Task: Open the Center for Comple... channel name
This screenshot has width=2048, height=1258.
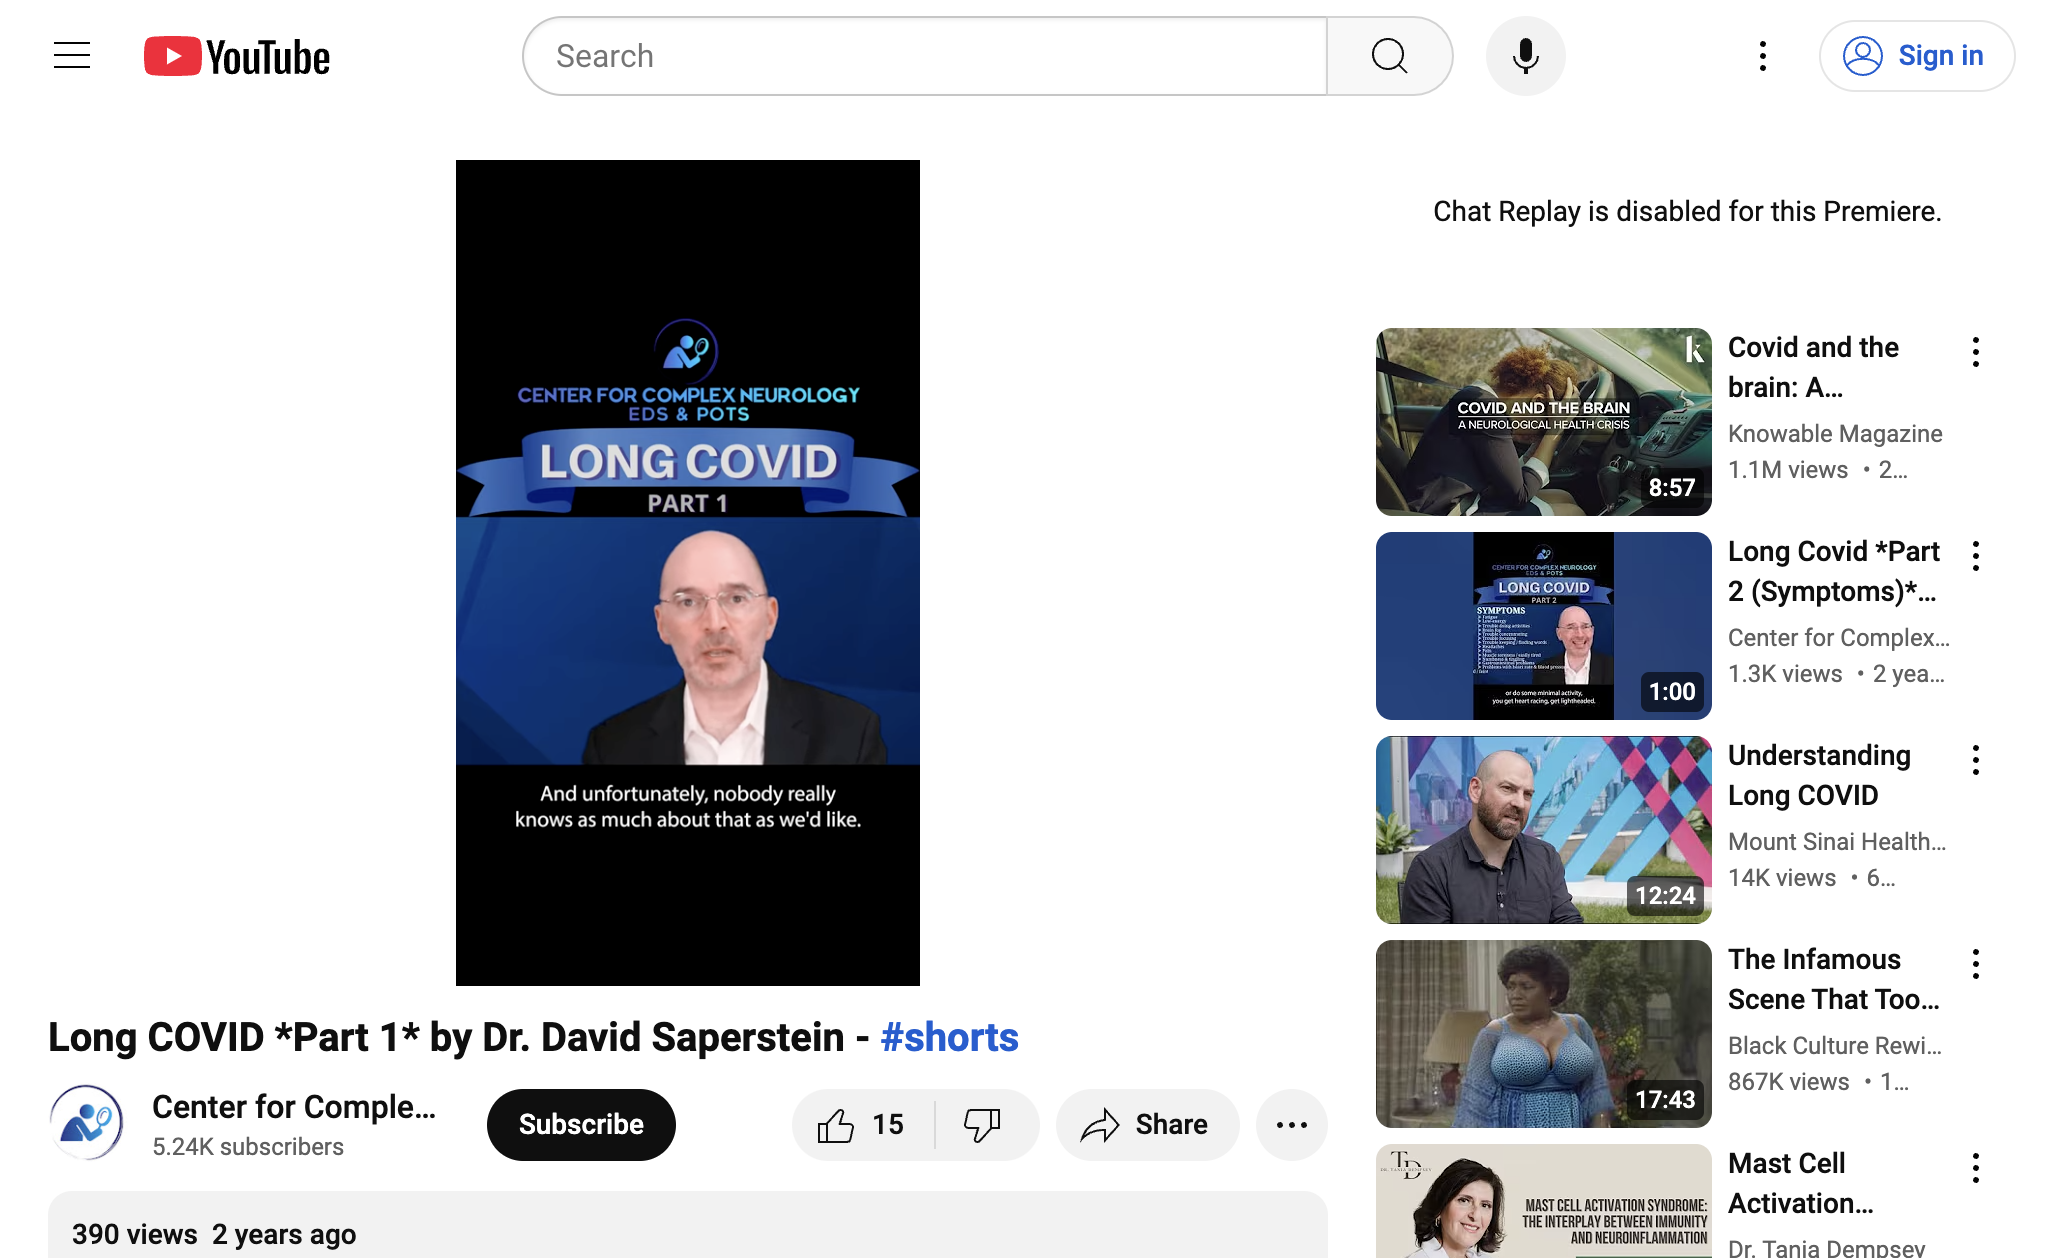Action: click(294, 1107)
